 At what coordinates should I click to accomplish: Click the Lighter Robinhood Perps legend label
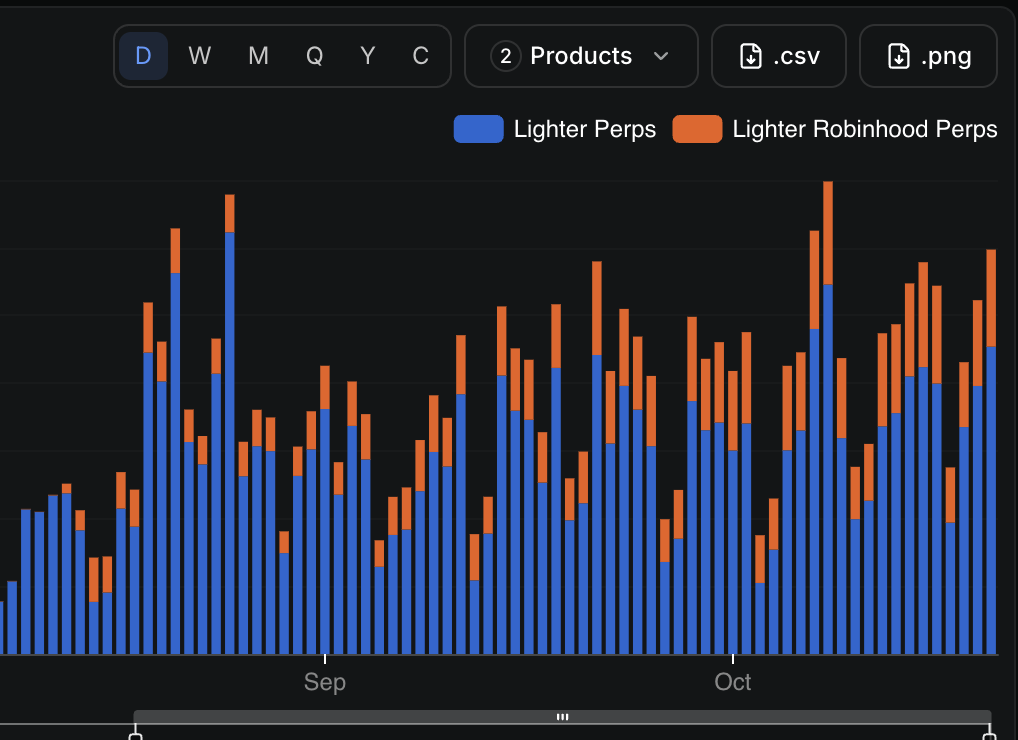tap(865, 129)
